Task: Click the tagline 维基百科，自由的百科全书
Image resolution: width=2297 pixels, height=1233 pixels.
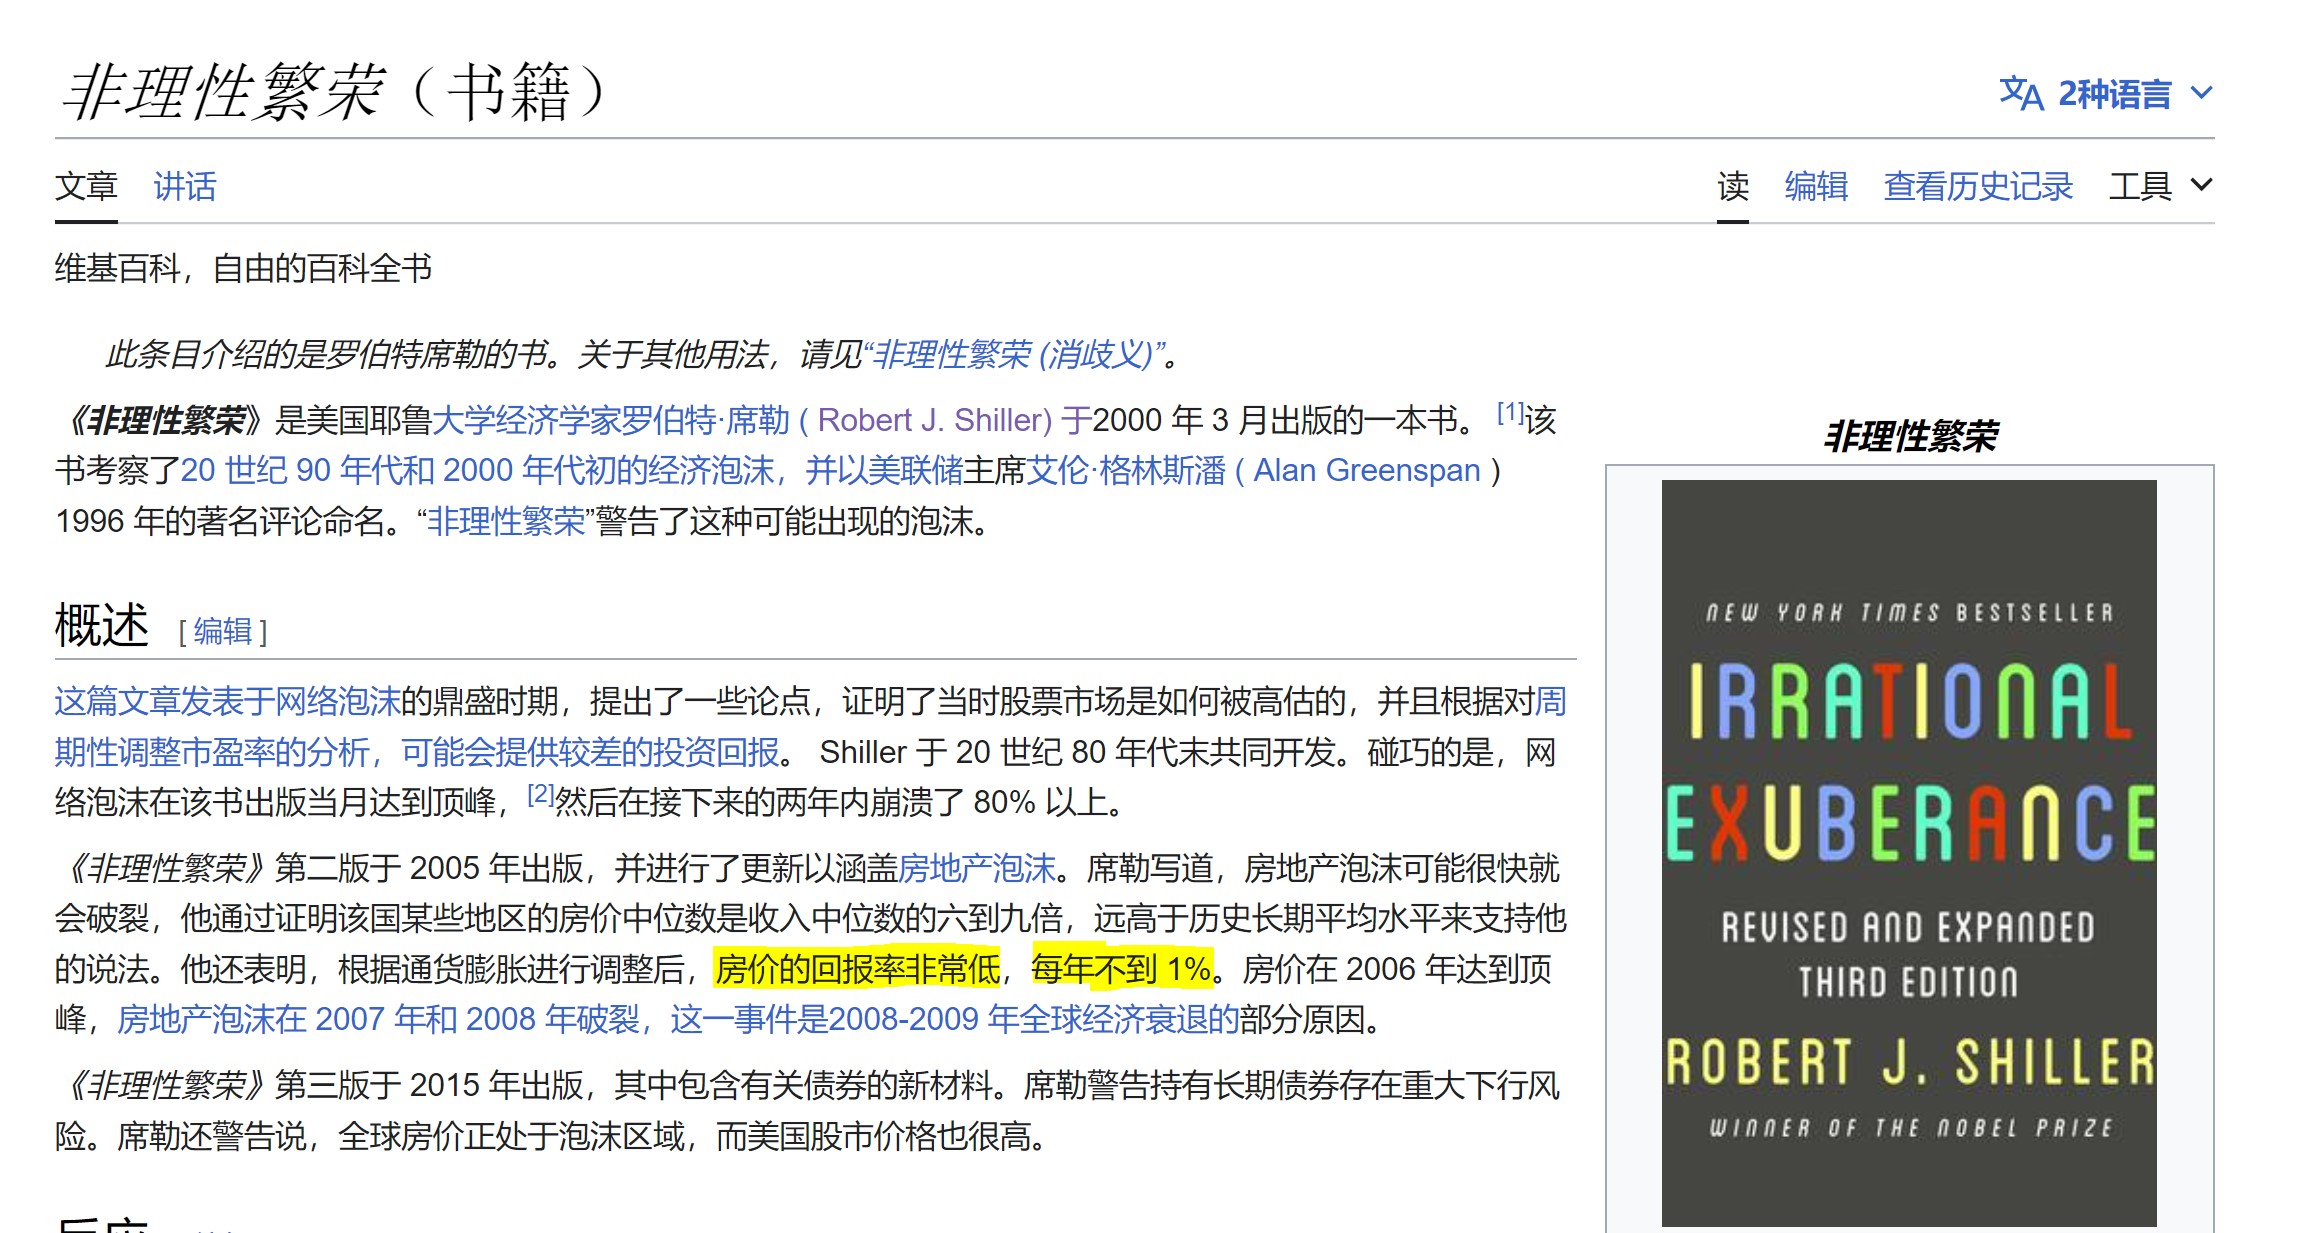Action: point(243,268)
